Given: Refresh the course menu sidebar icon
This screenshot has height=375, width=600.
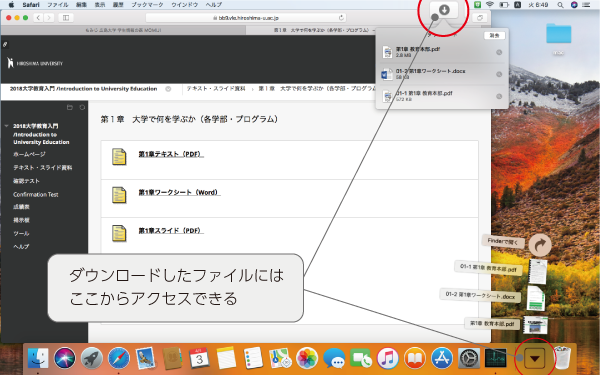Looking at the screenshot, I should (x=82, y=108).
